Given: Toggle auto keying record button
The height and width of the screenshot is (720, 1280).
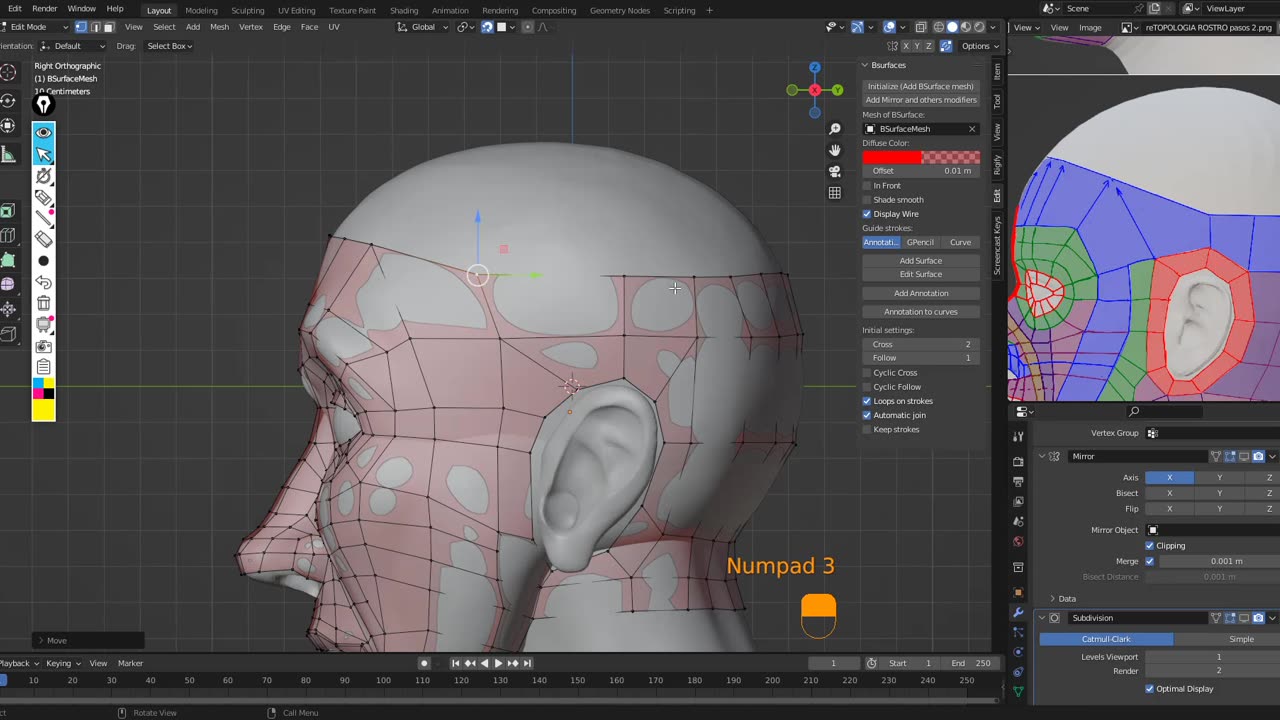Looking at the screenshot, I should (x=424, y=663).
